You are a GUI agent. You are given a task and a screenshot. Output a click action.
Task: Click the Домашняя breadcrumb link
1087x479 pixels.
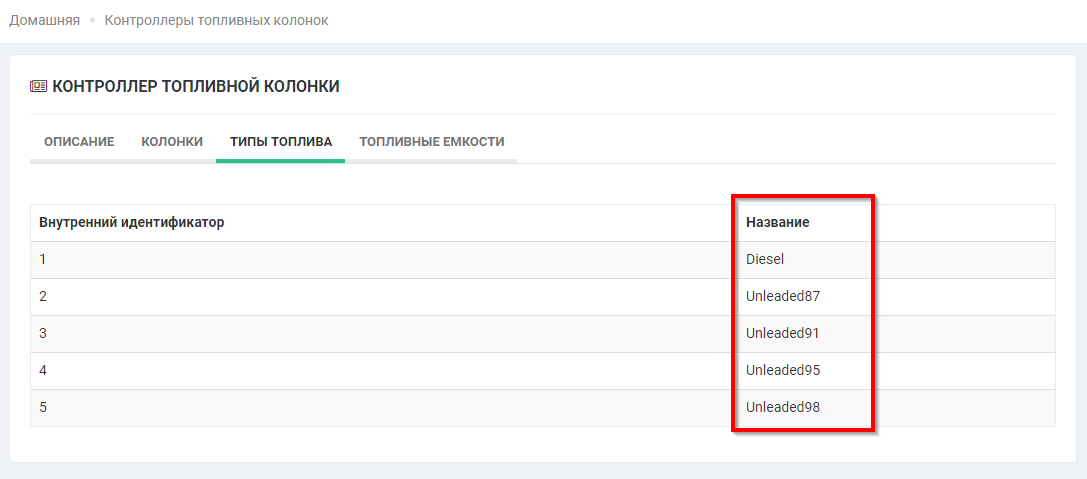(44, 20)
